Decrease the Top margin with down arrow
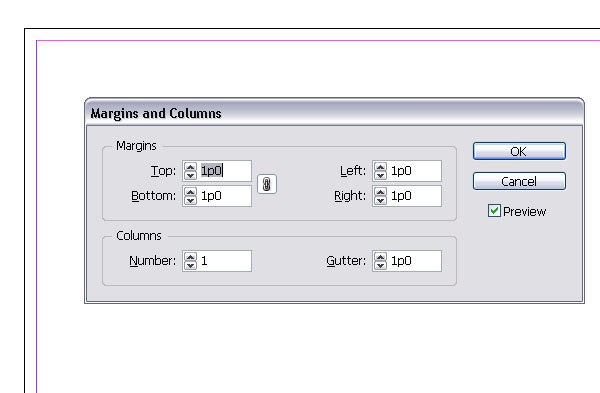600x393 pixels. coord(190,175)
